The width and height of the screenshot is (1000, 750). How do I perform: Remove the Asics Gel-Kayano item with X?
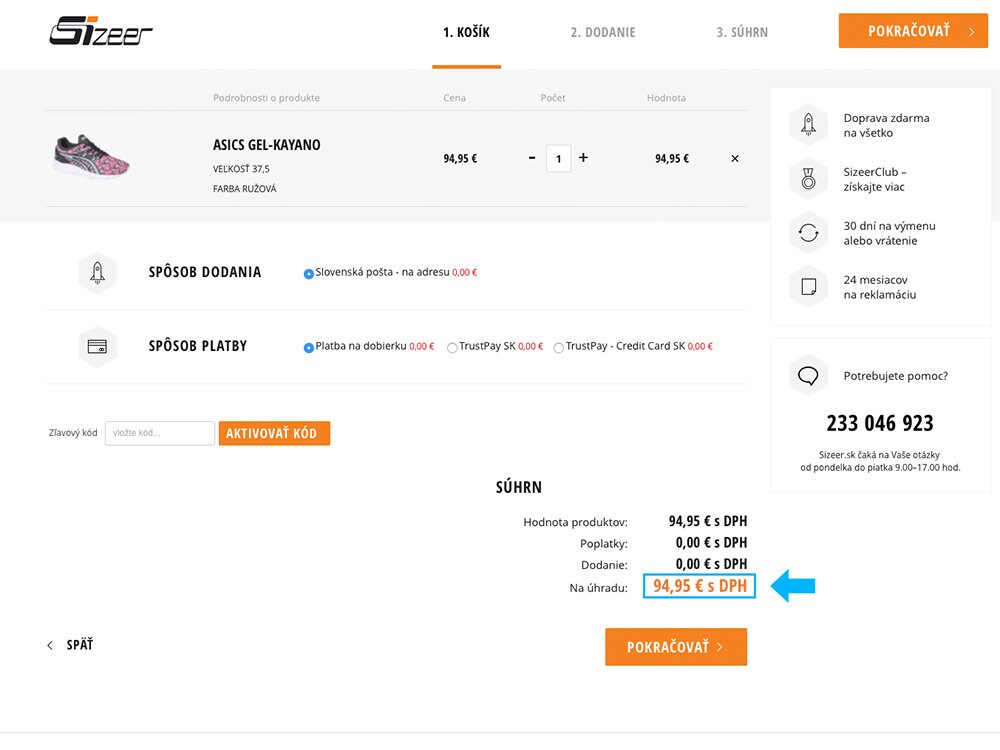coord(735,158)
